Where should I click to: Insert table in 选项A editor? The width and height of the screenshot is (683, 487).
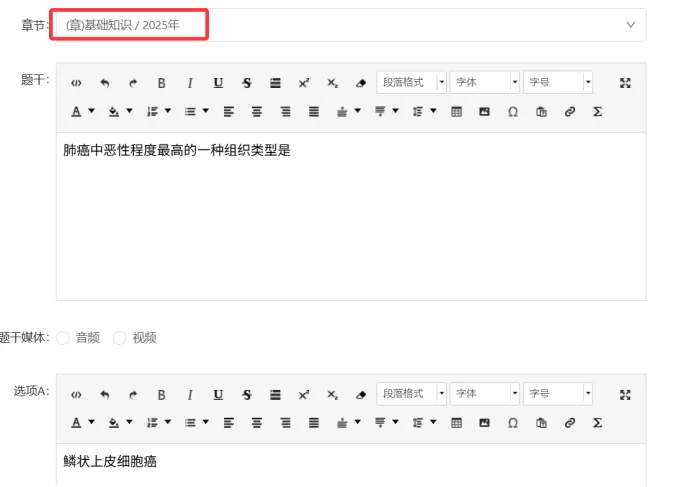click(456, 423)
